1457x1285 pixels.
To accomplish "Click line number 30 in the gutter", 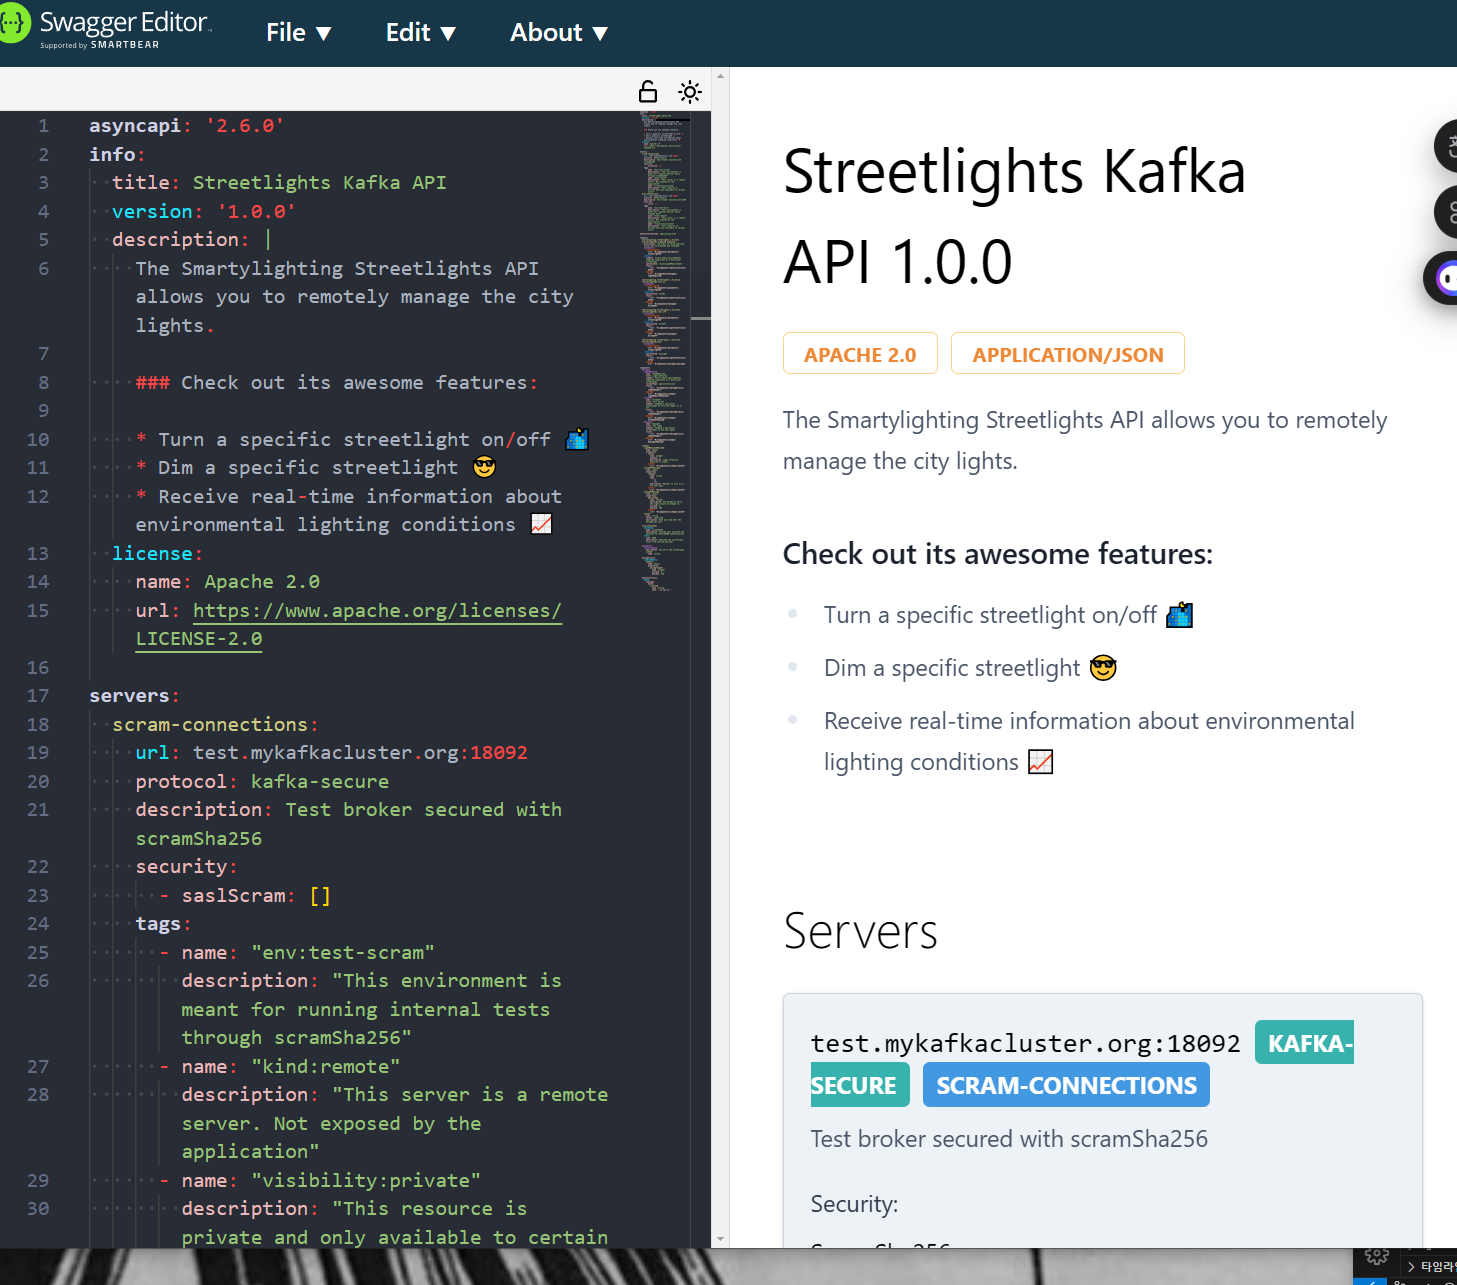I will 38,1209.
